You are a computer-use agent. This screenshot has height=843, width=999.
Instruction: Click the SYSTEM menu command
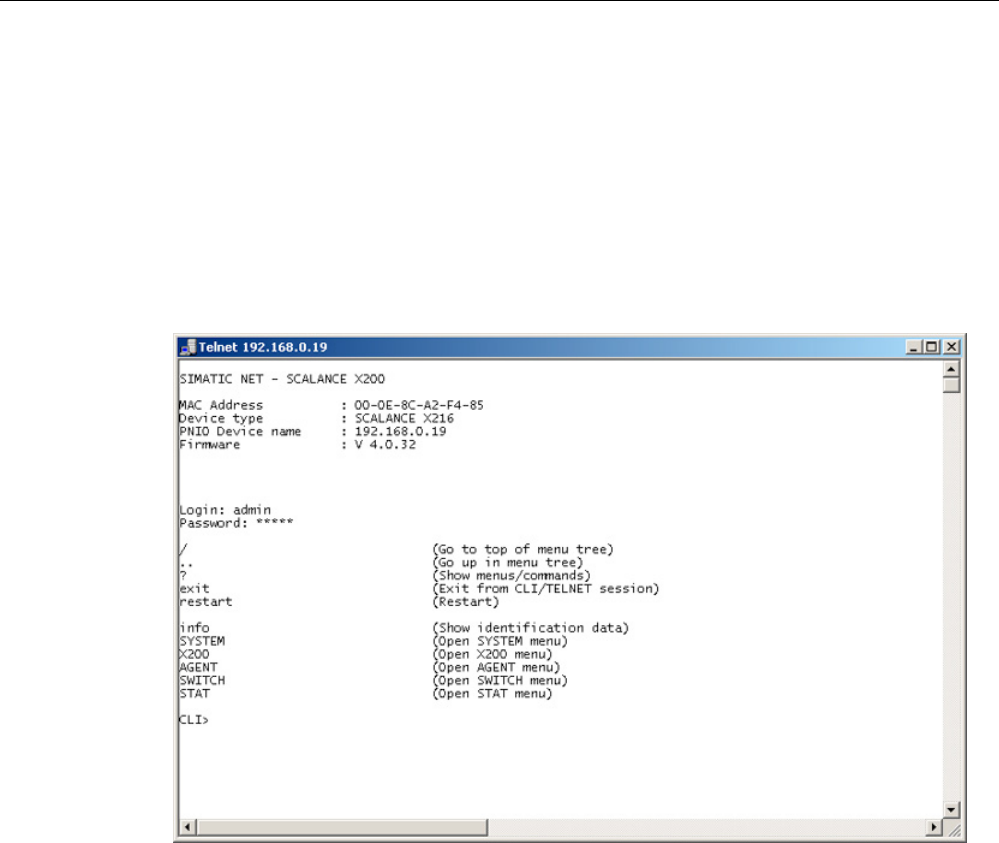click(x=202, y=641)
